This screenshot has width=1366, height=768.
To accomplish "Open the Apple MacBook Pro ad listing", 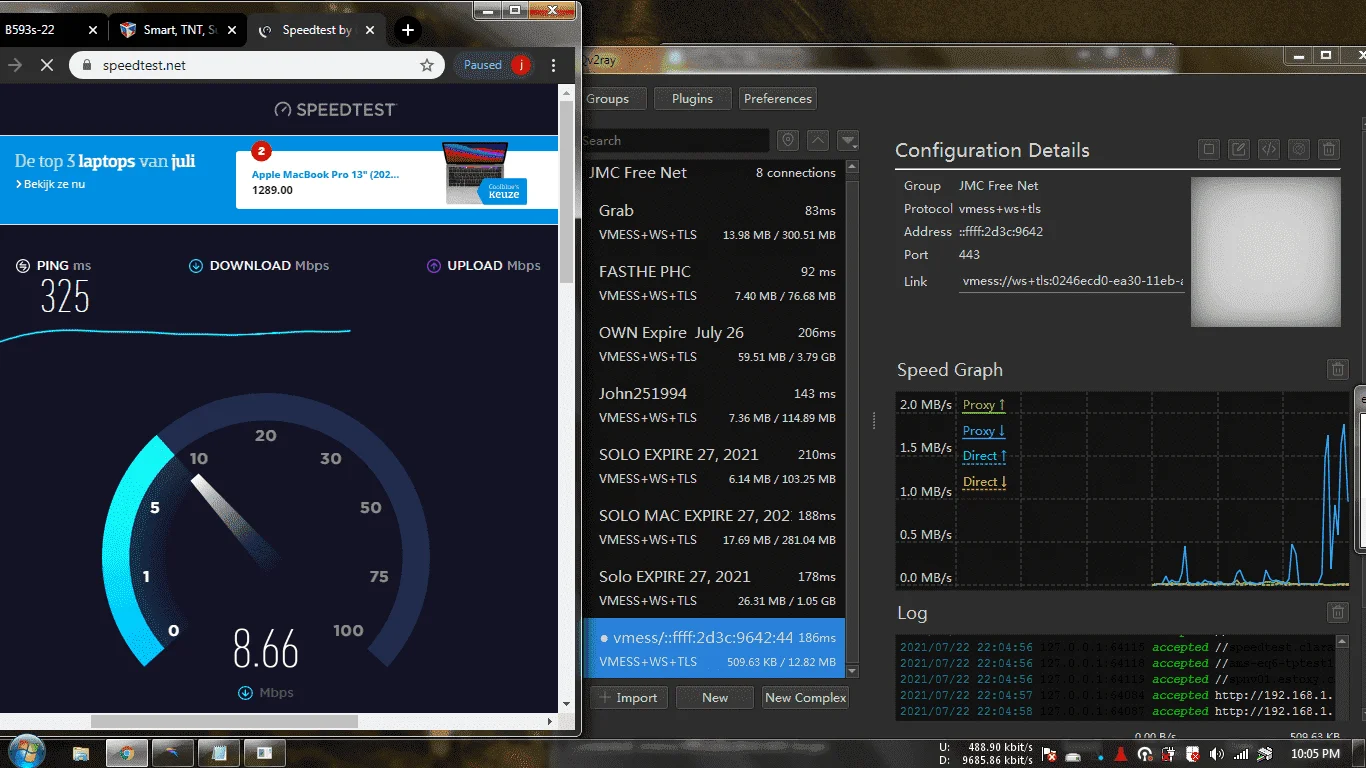I will pos(396,178).
